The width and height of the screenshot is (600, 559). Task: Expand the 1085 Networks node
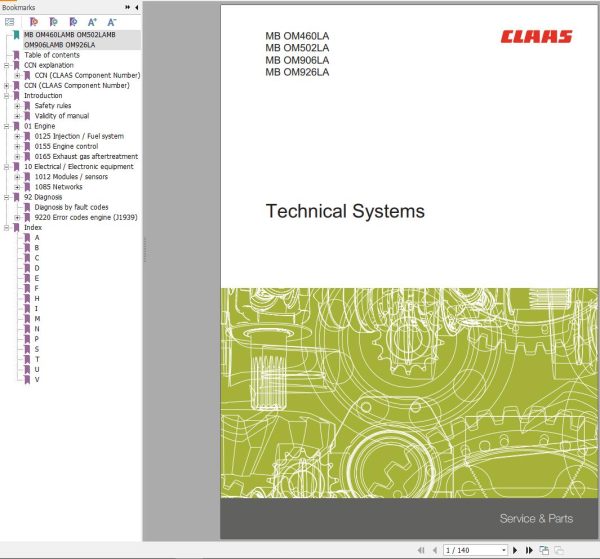[x=17, y=187]
